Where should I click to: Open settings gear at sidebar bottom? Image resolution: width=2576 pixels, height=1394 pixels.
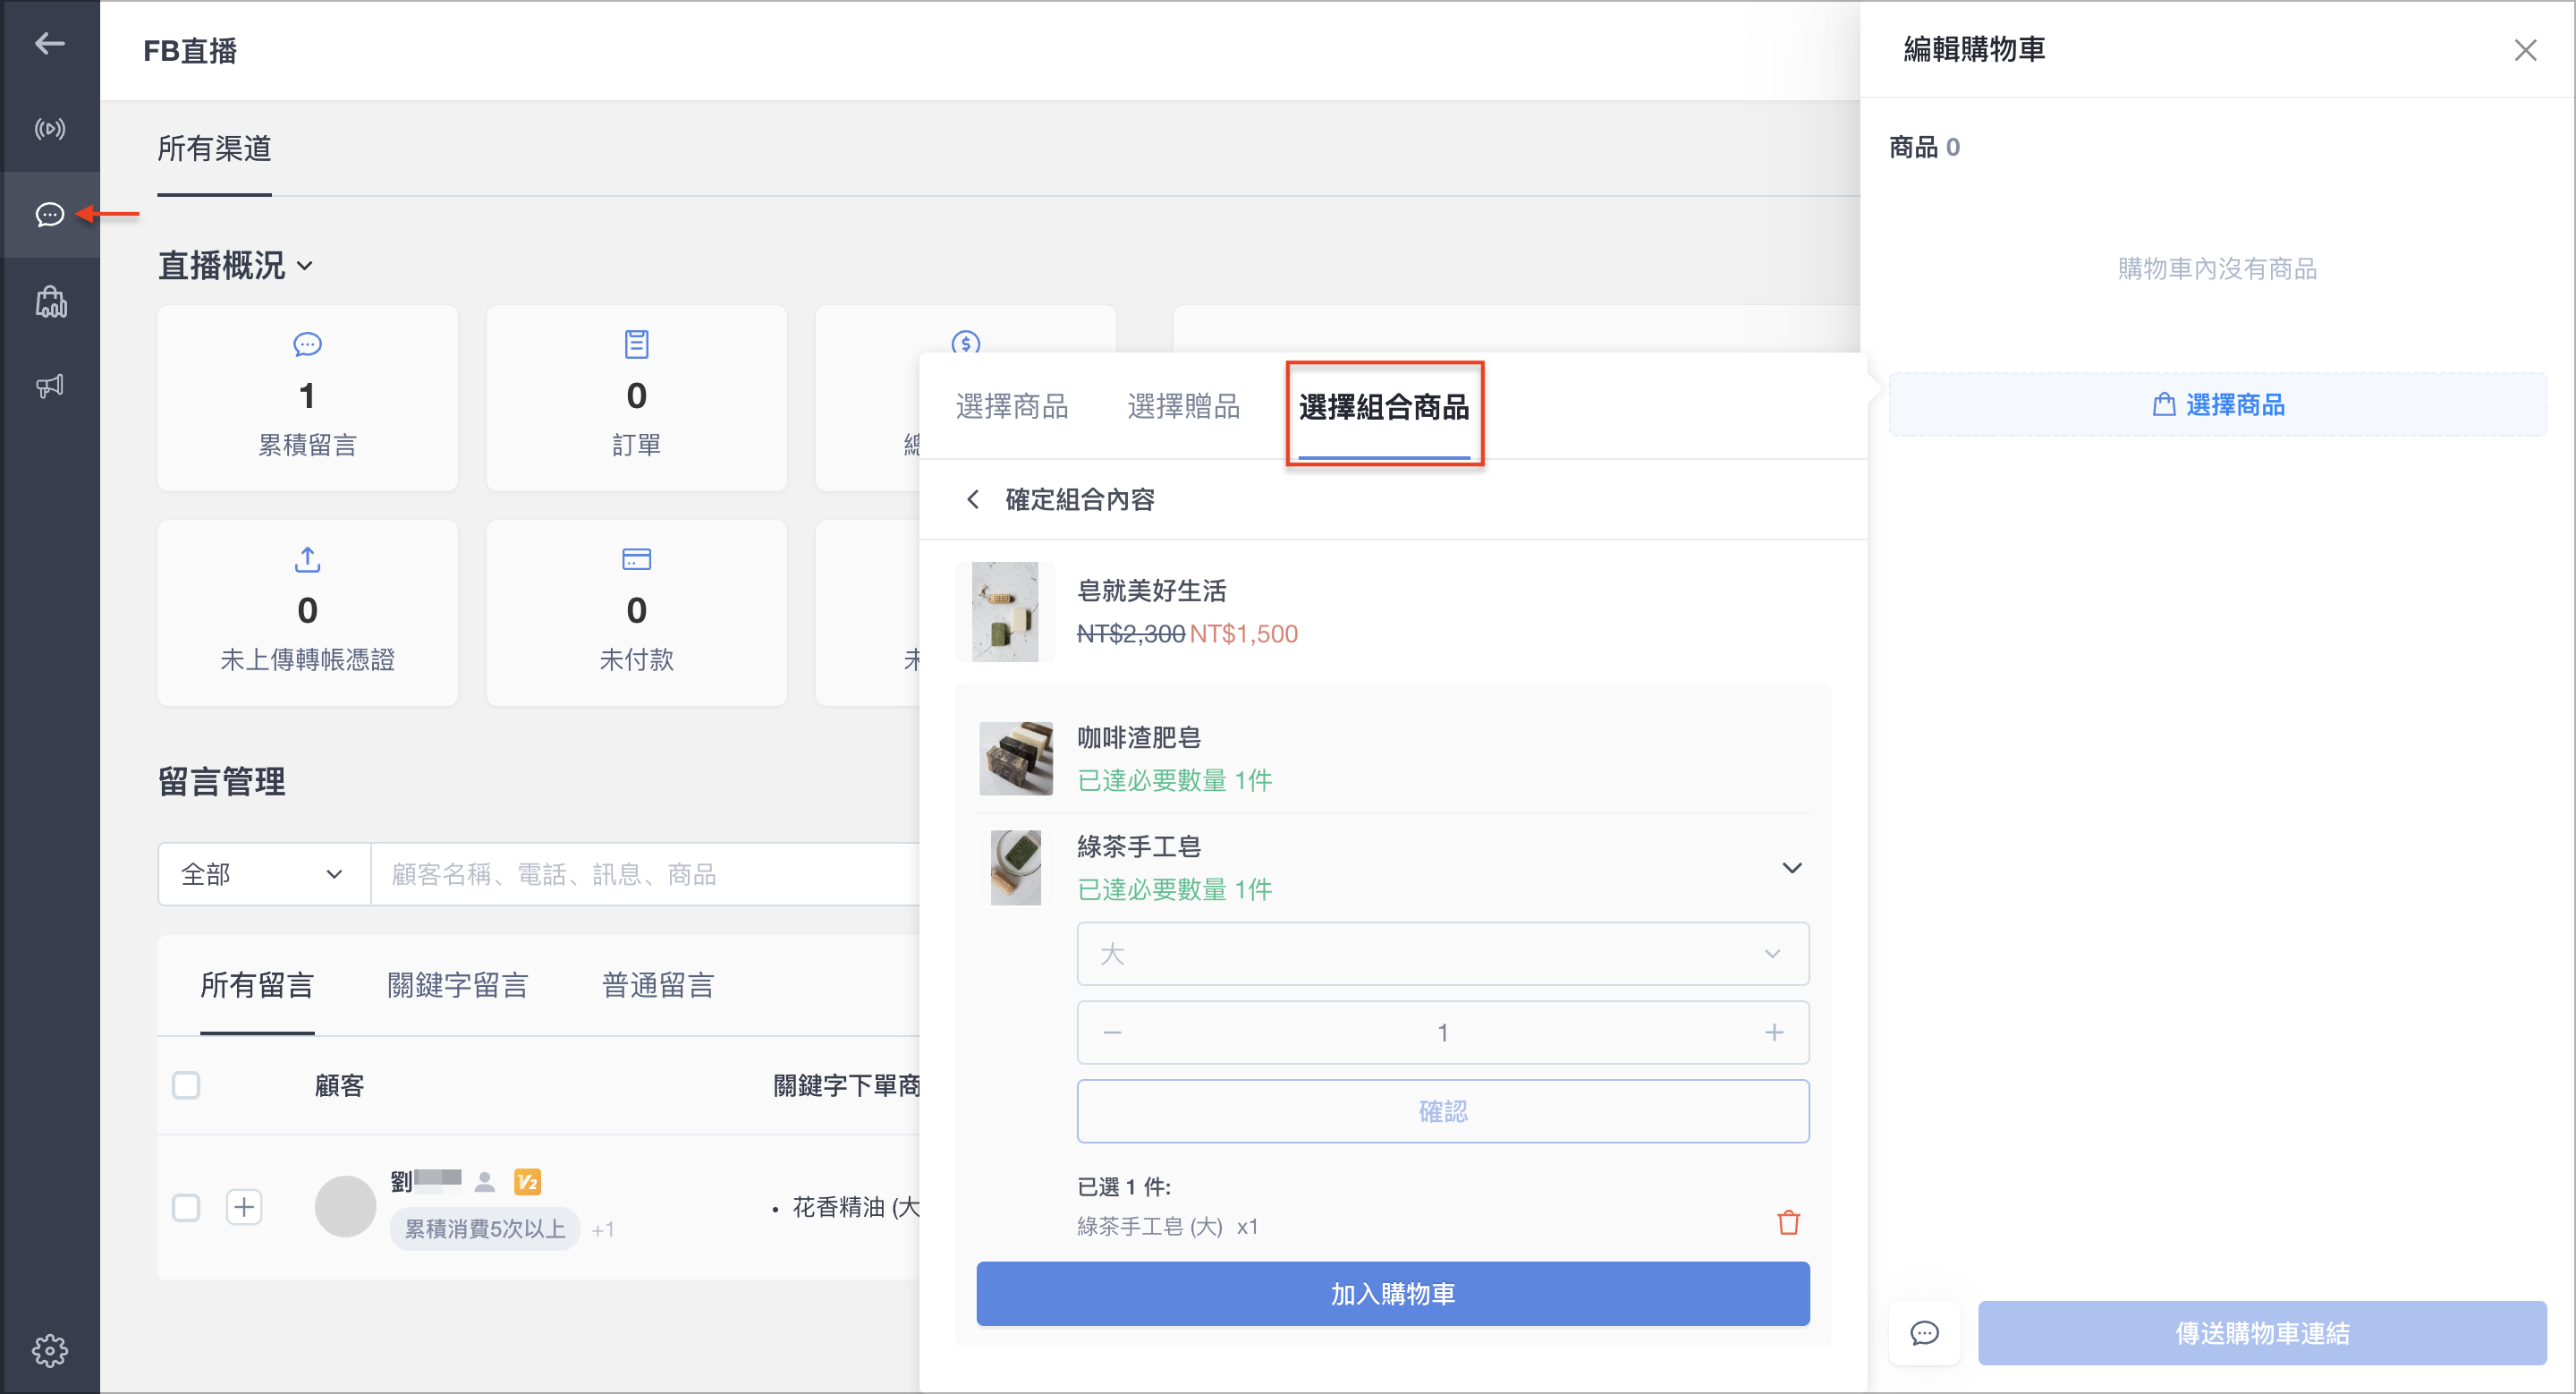(x=49, y=1350)
